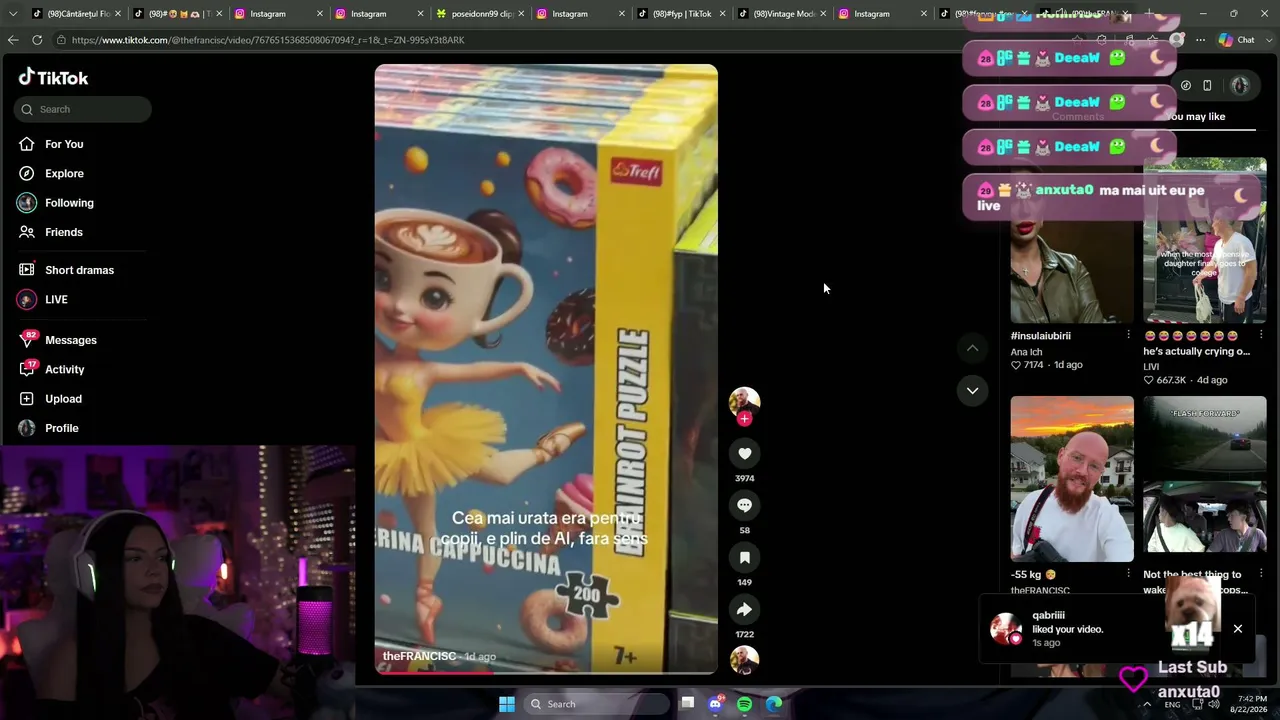Open the sound avatar below share button
This screenshot has height=720, width=1280.
744,660
